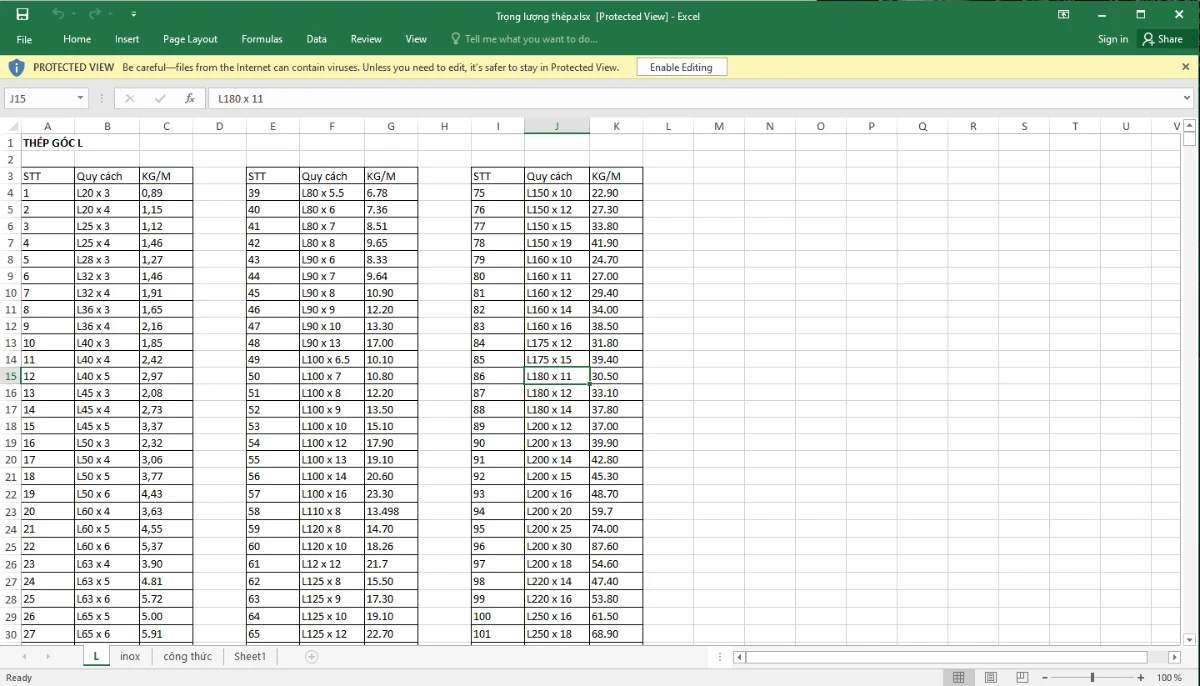Click the zoom slider handle

click(x=1093, y=677)
